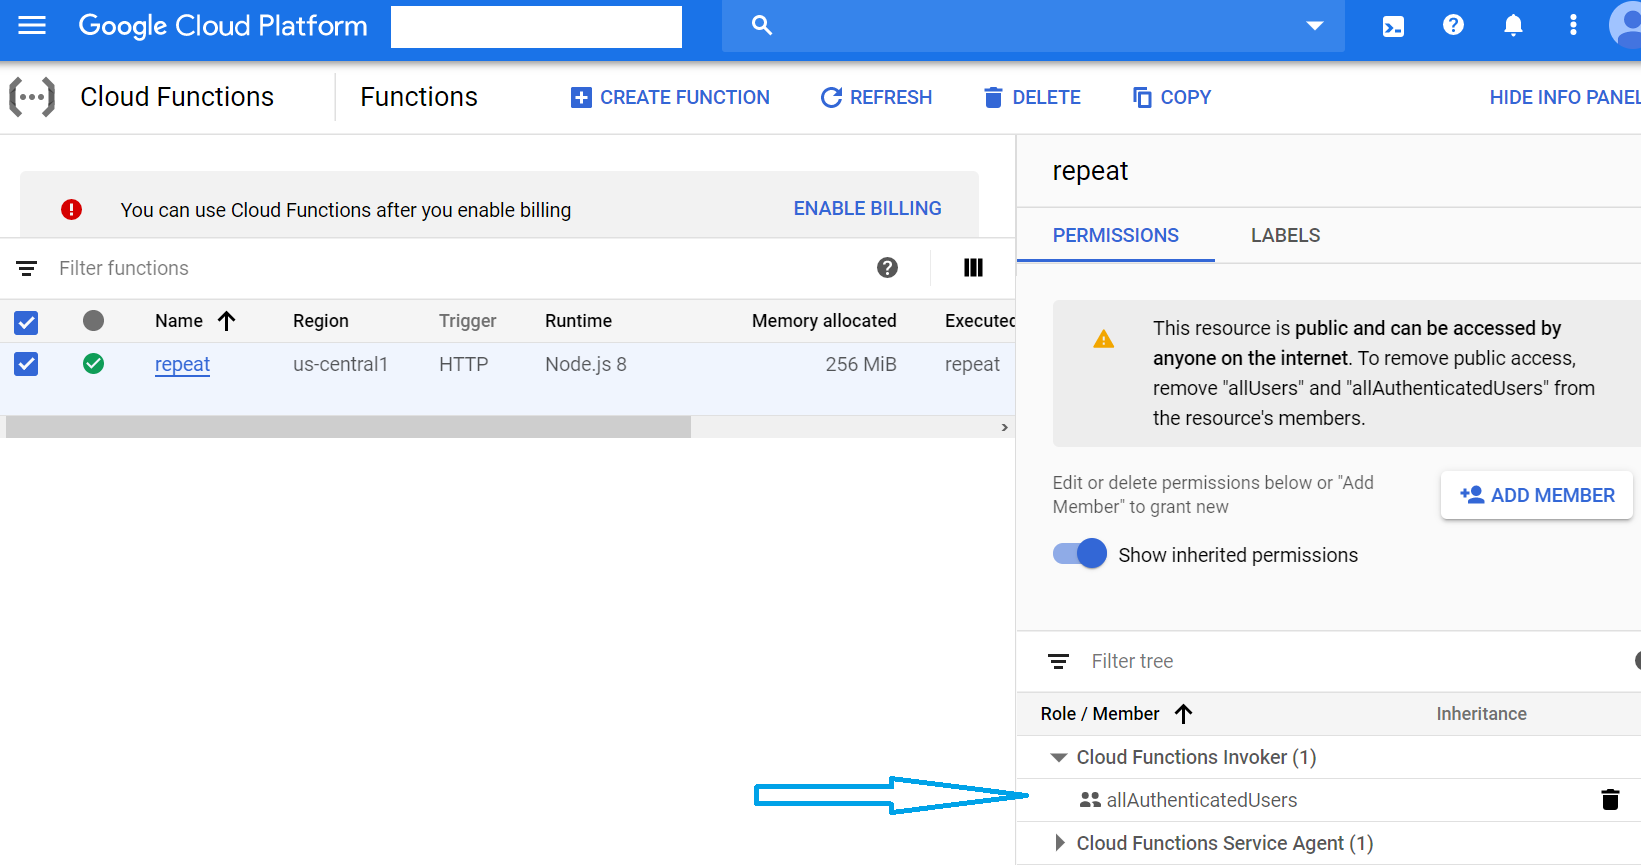
Task: Click the status column header circle
Action: click(93, 320)
